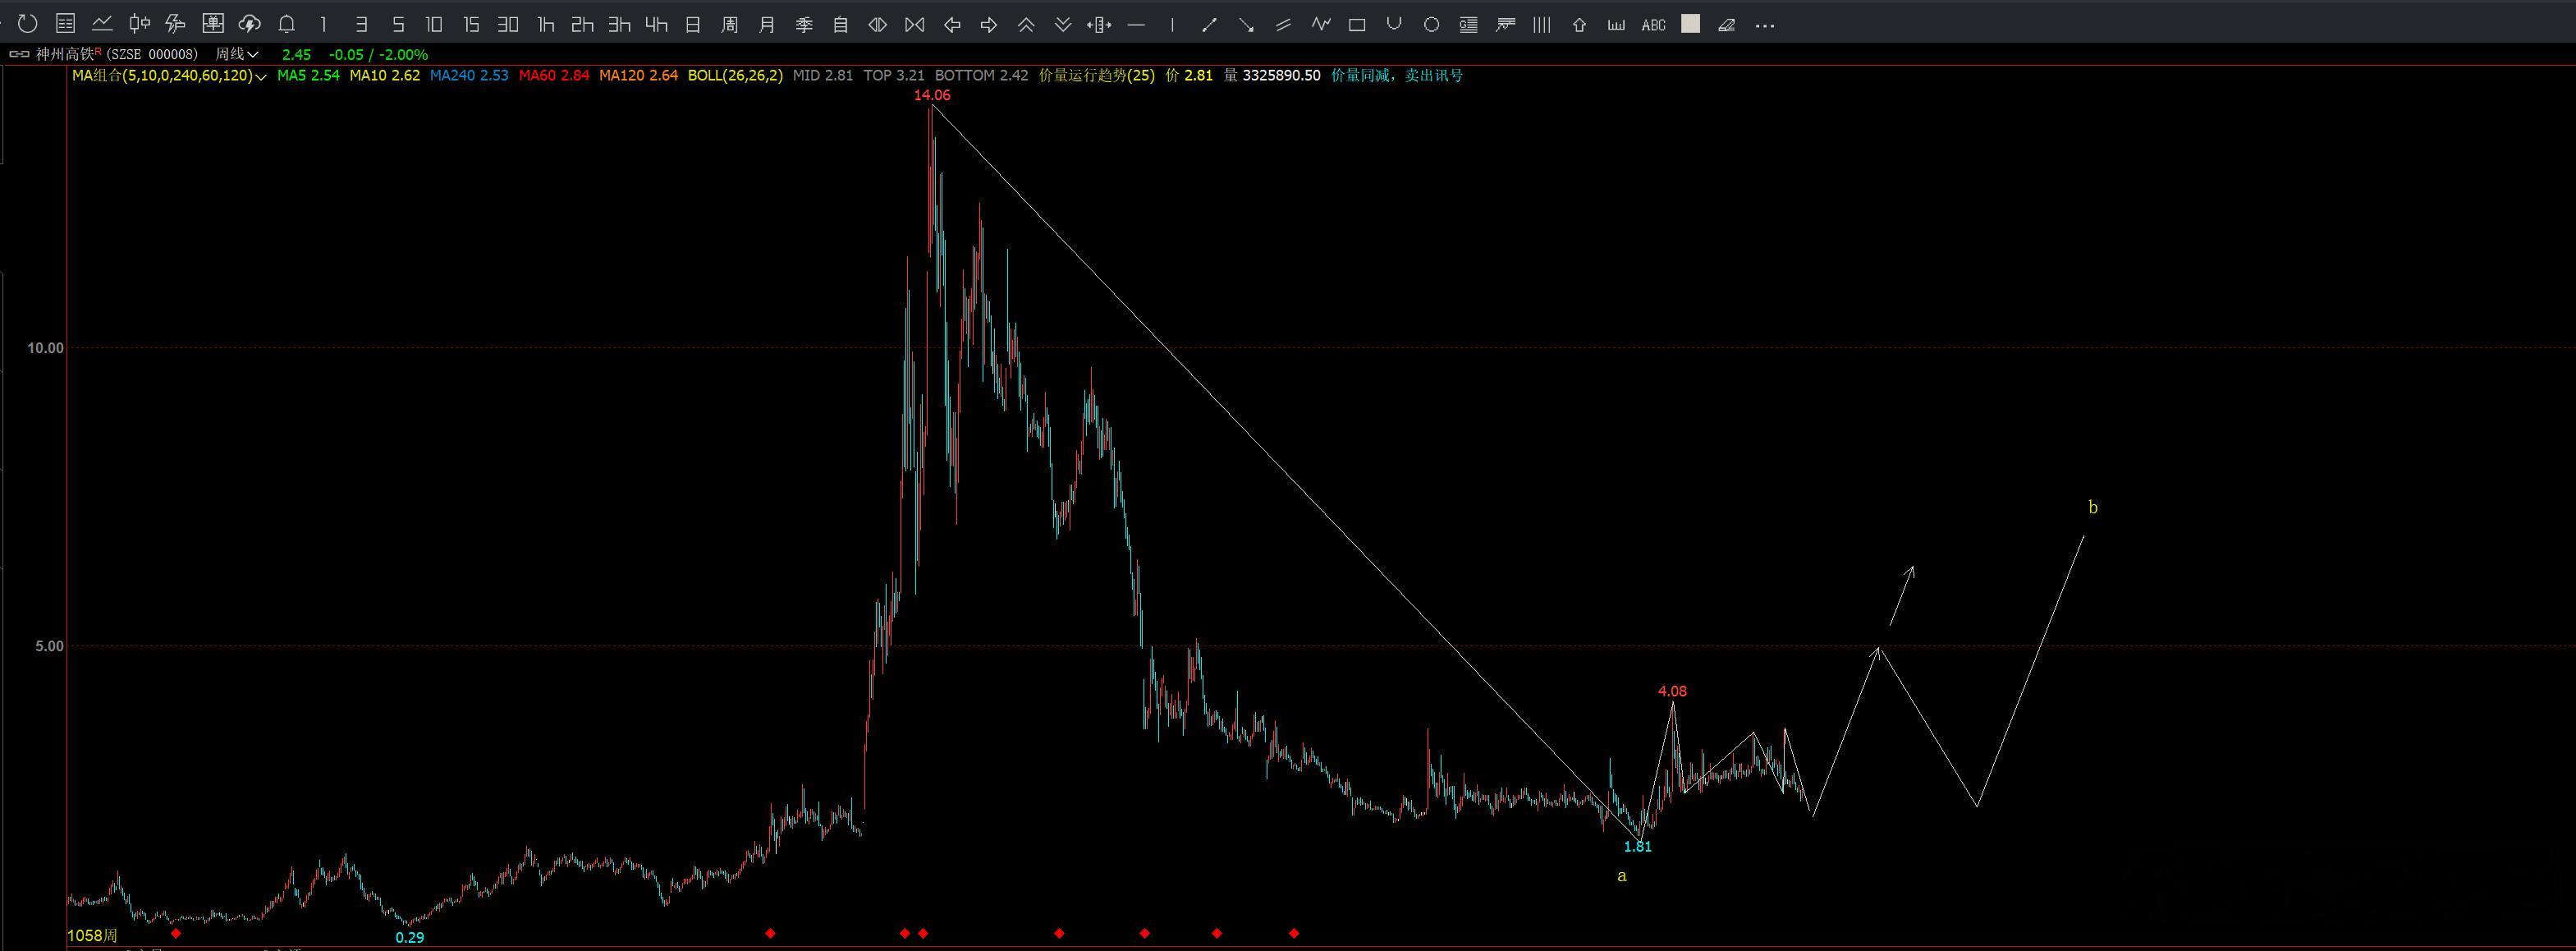Click the 神州高铁 stock name label

(65, 54)
